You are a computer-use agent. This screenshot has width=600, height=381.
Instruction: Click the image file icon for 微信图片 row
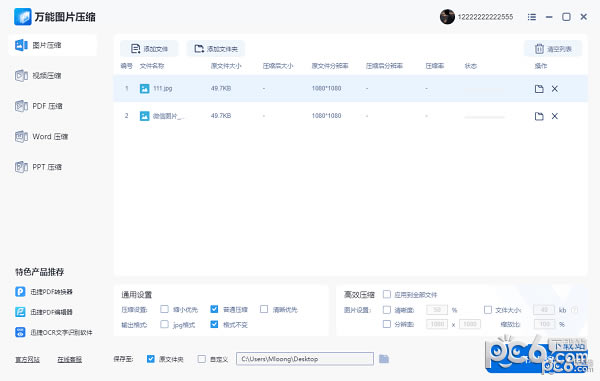coord(144,116)
